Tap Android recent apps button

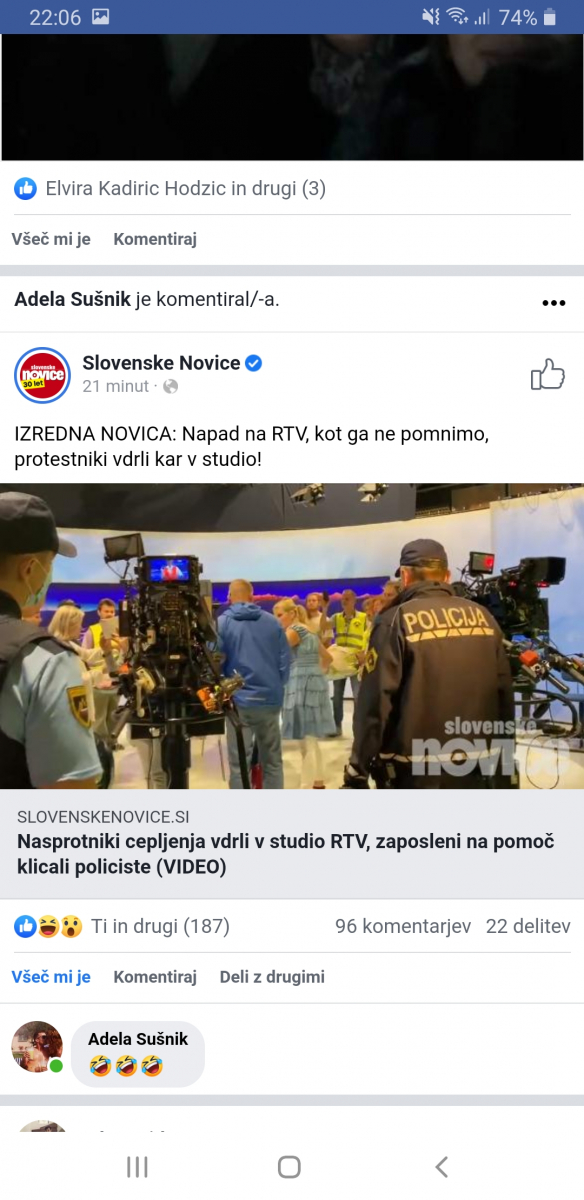pos(137,1166)
